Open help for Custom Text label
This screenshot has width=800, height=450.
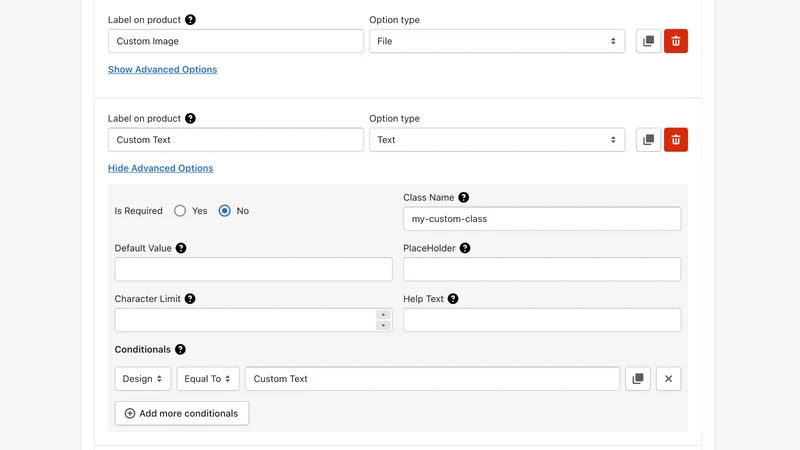[x=190, y=118]
